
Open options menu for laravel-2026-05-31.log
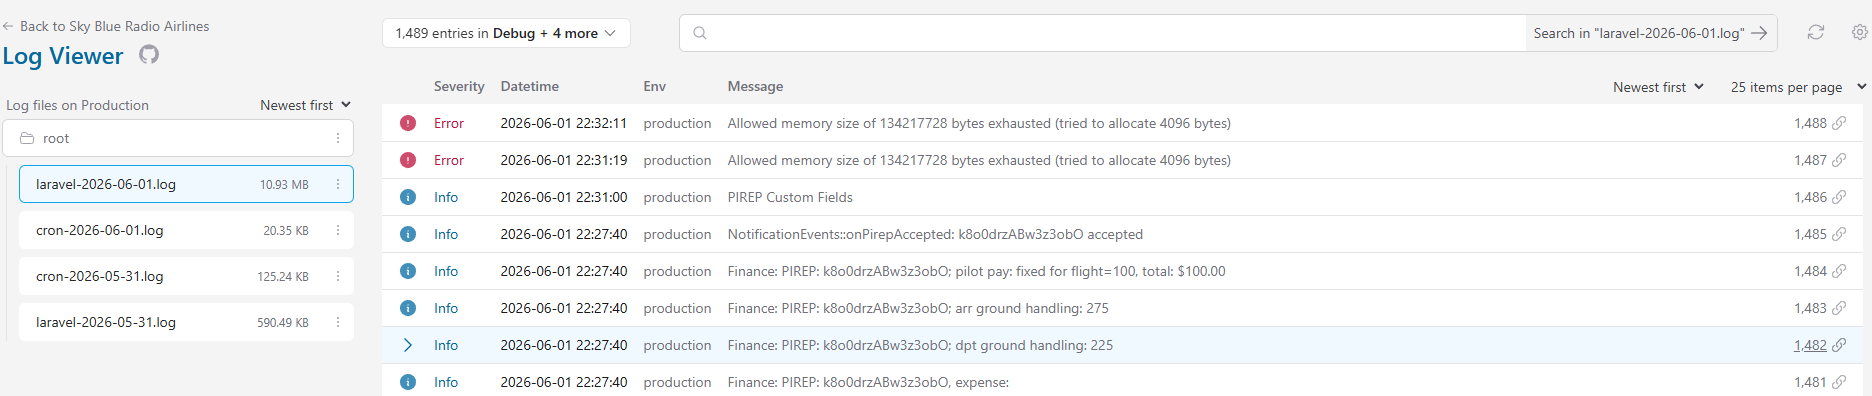coord(338,322)
